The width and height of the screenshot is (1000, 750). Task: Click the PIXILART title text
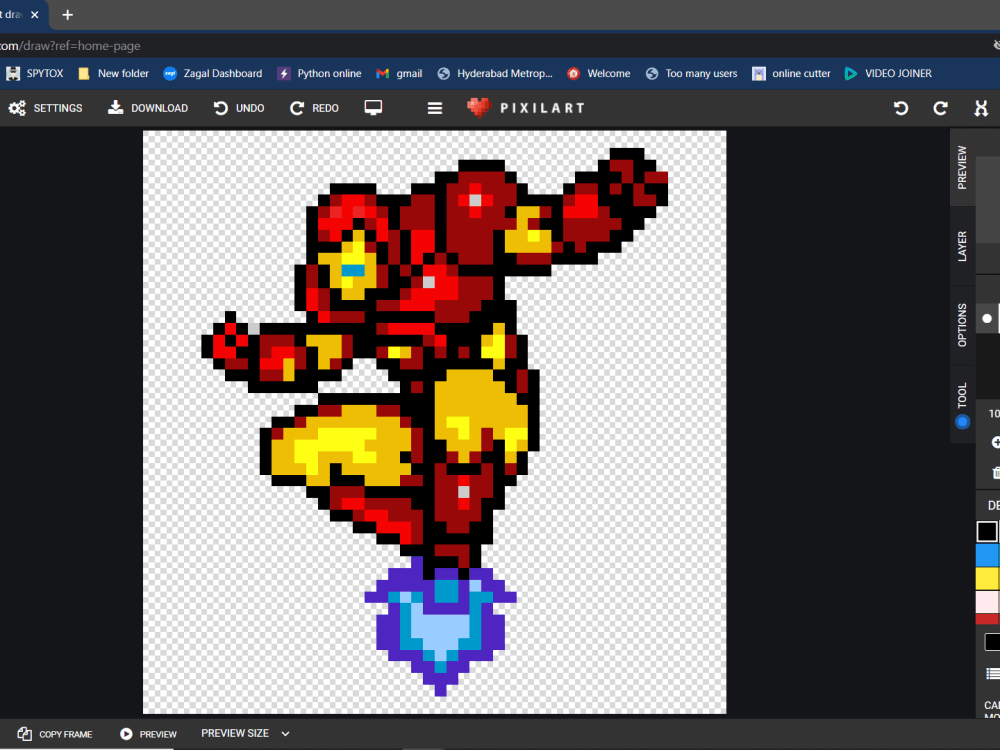[542, 108]
